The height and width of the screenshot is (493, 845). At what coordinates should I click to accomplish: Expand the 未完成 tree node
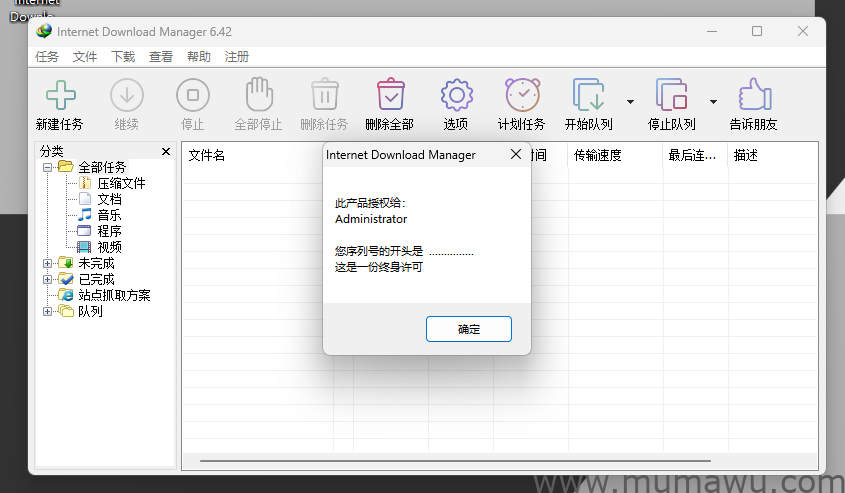[47, 263]
